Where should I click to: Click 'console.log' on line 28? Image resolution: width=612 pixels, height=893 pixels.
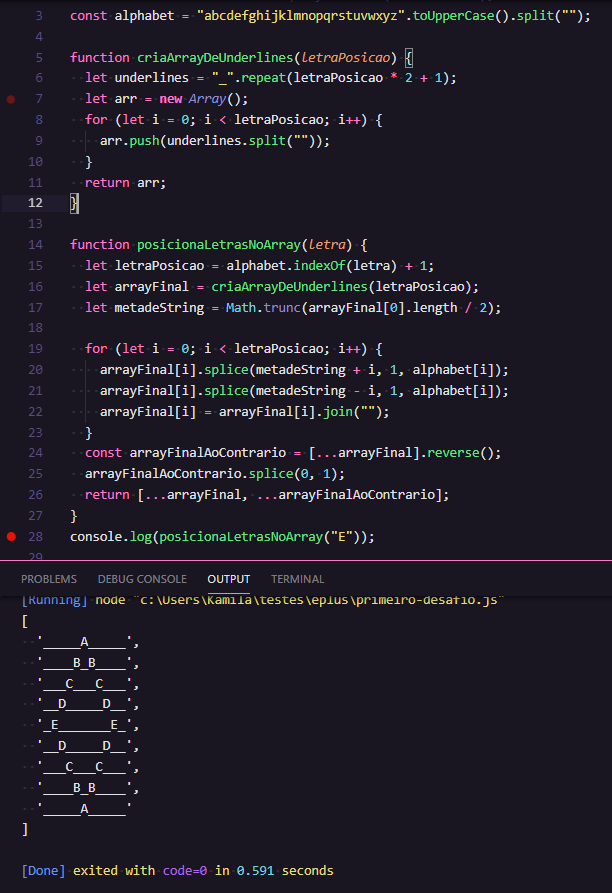click(111, 536)
